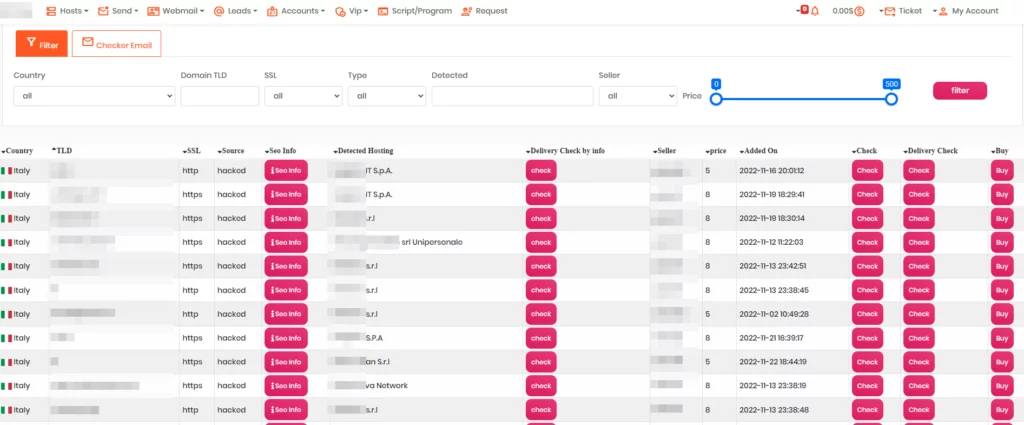Viewport: 1024px width, 425px height.
Task: Click the Request icon in navbar
Action: click(464, 11)
